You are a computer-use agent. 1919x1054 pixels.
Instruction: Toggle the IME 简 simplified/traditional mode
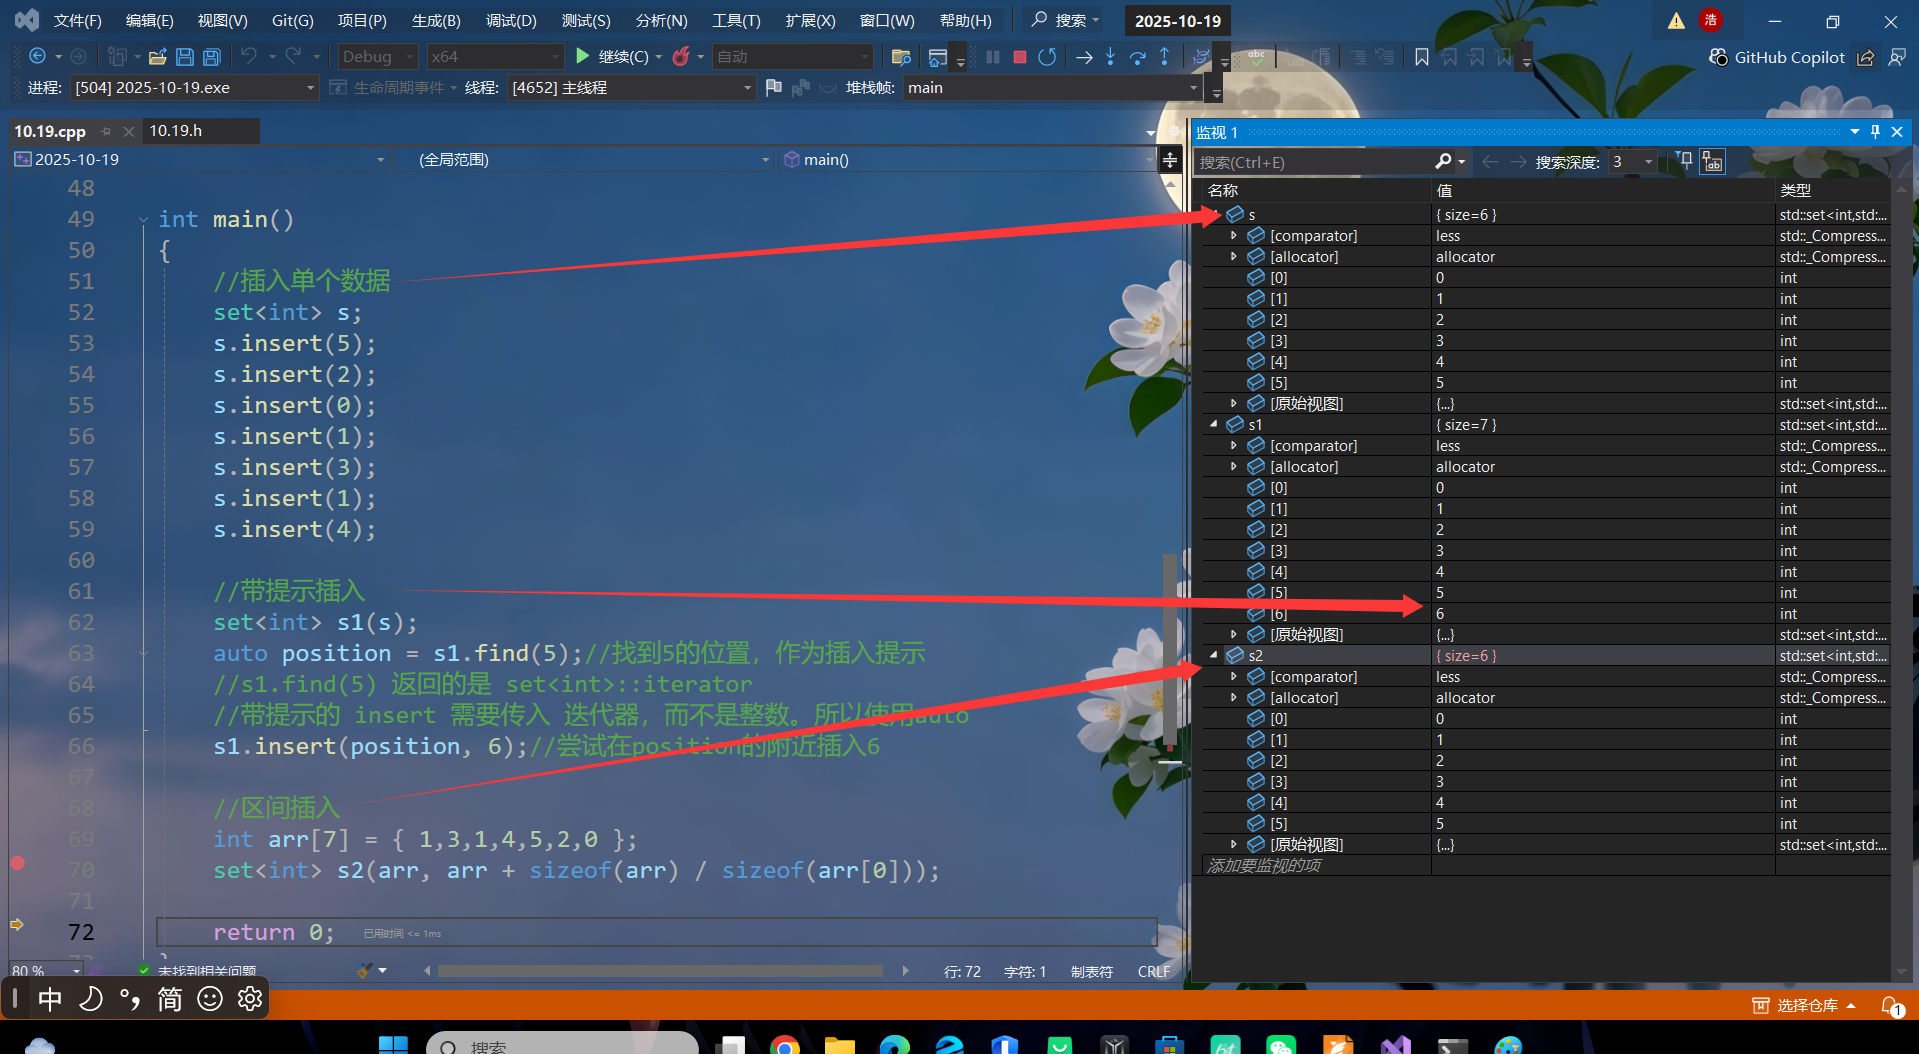[x=170, y=998]
